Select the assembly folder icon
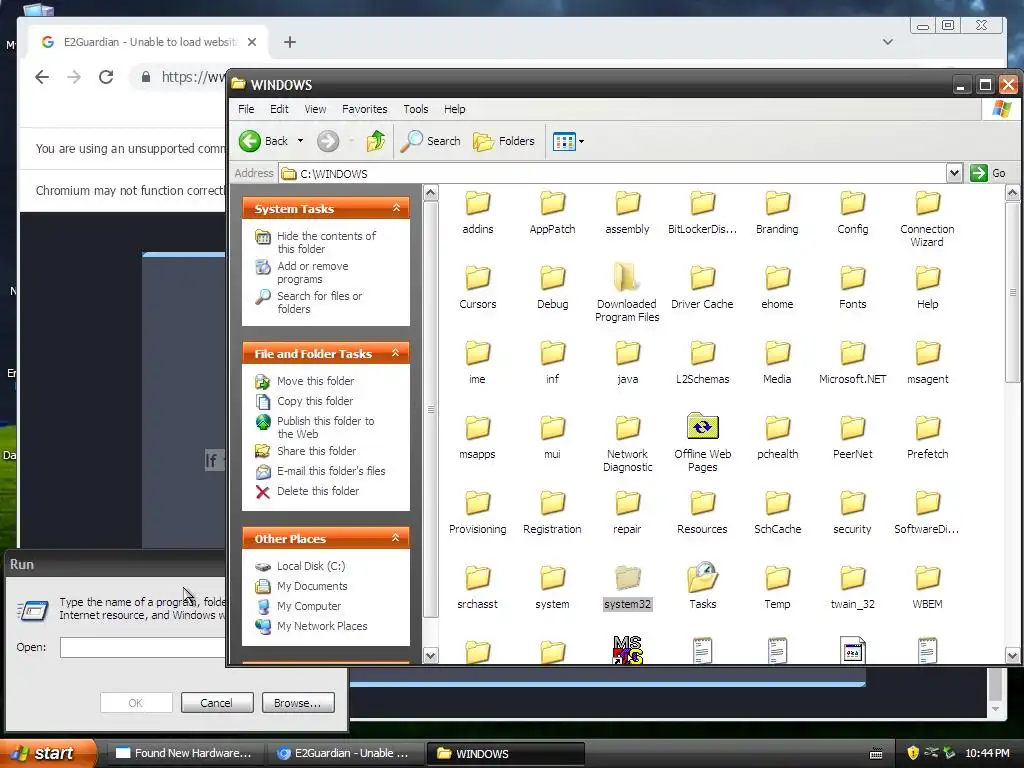This screenshot has width=1024, height=768. 628,203
